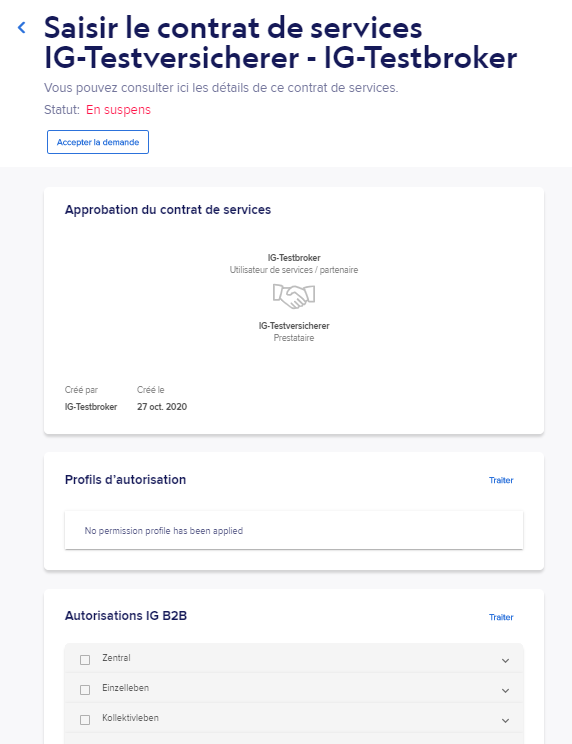Click the IG-Testversicherer Prestataire name
Screen dimensions: 572x744
[294, 326]
